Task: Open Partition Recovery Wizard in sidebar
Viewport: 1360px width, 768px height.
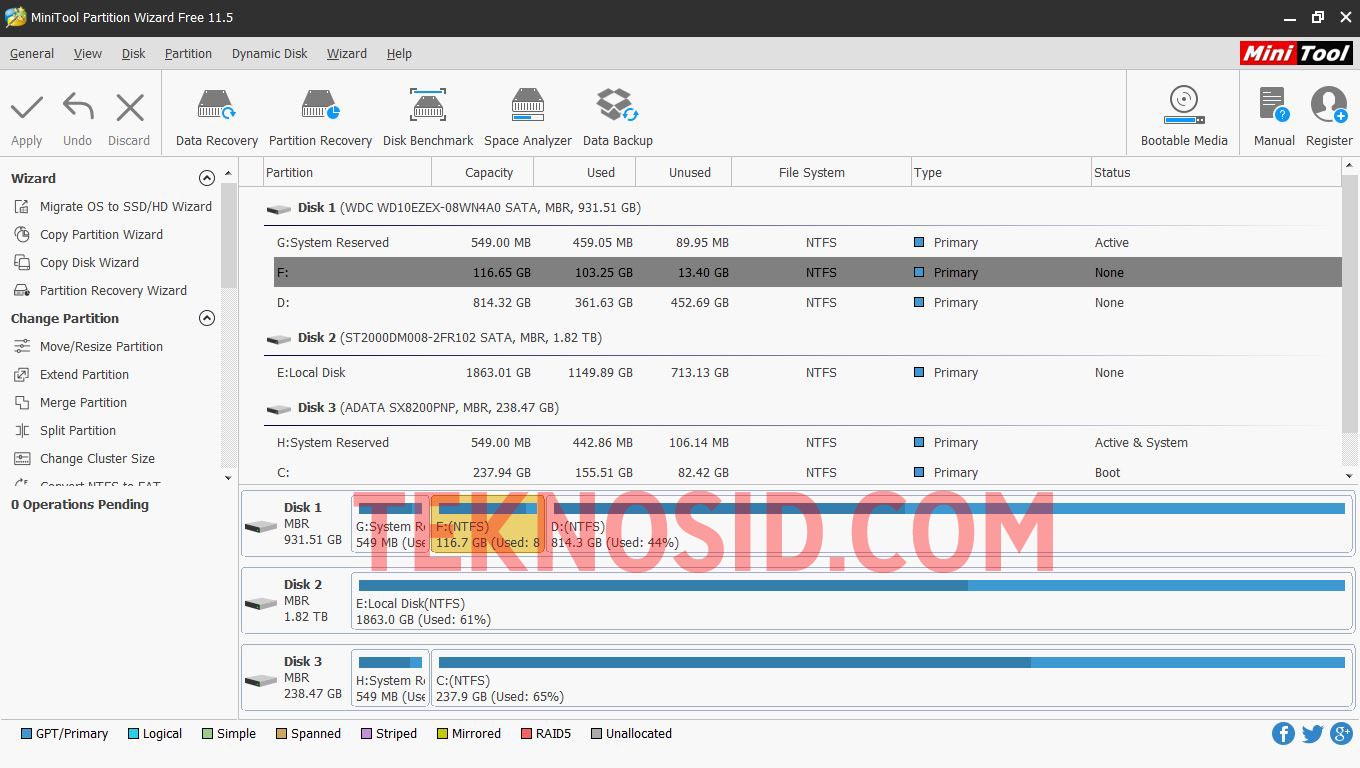Action: [113, 291]
